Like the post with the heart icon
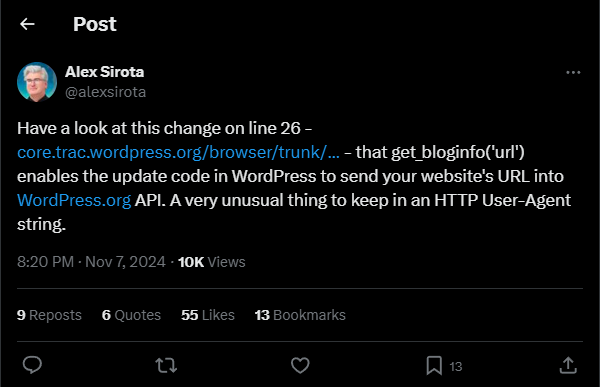This screenshot has width=600, height=387. (x=300, y=365)
